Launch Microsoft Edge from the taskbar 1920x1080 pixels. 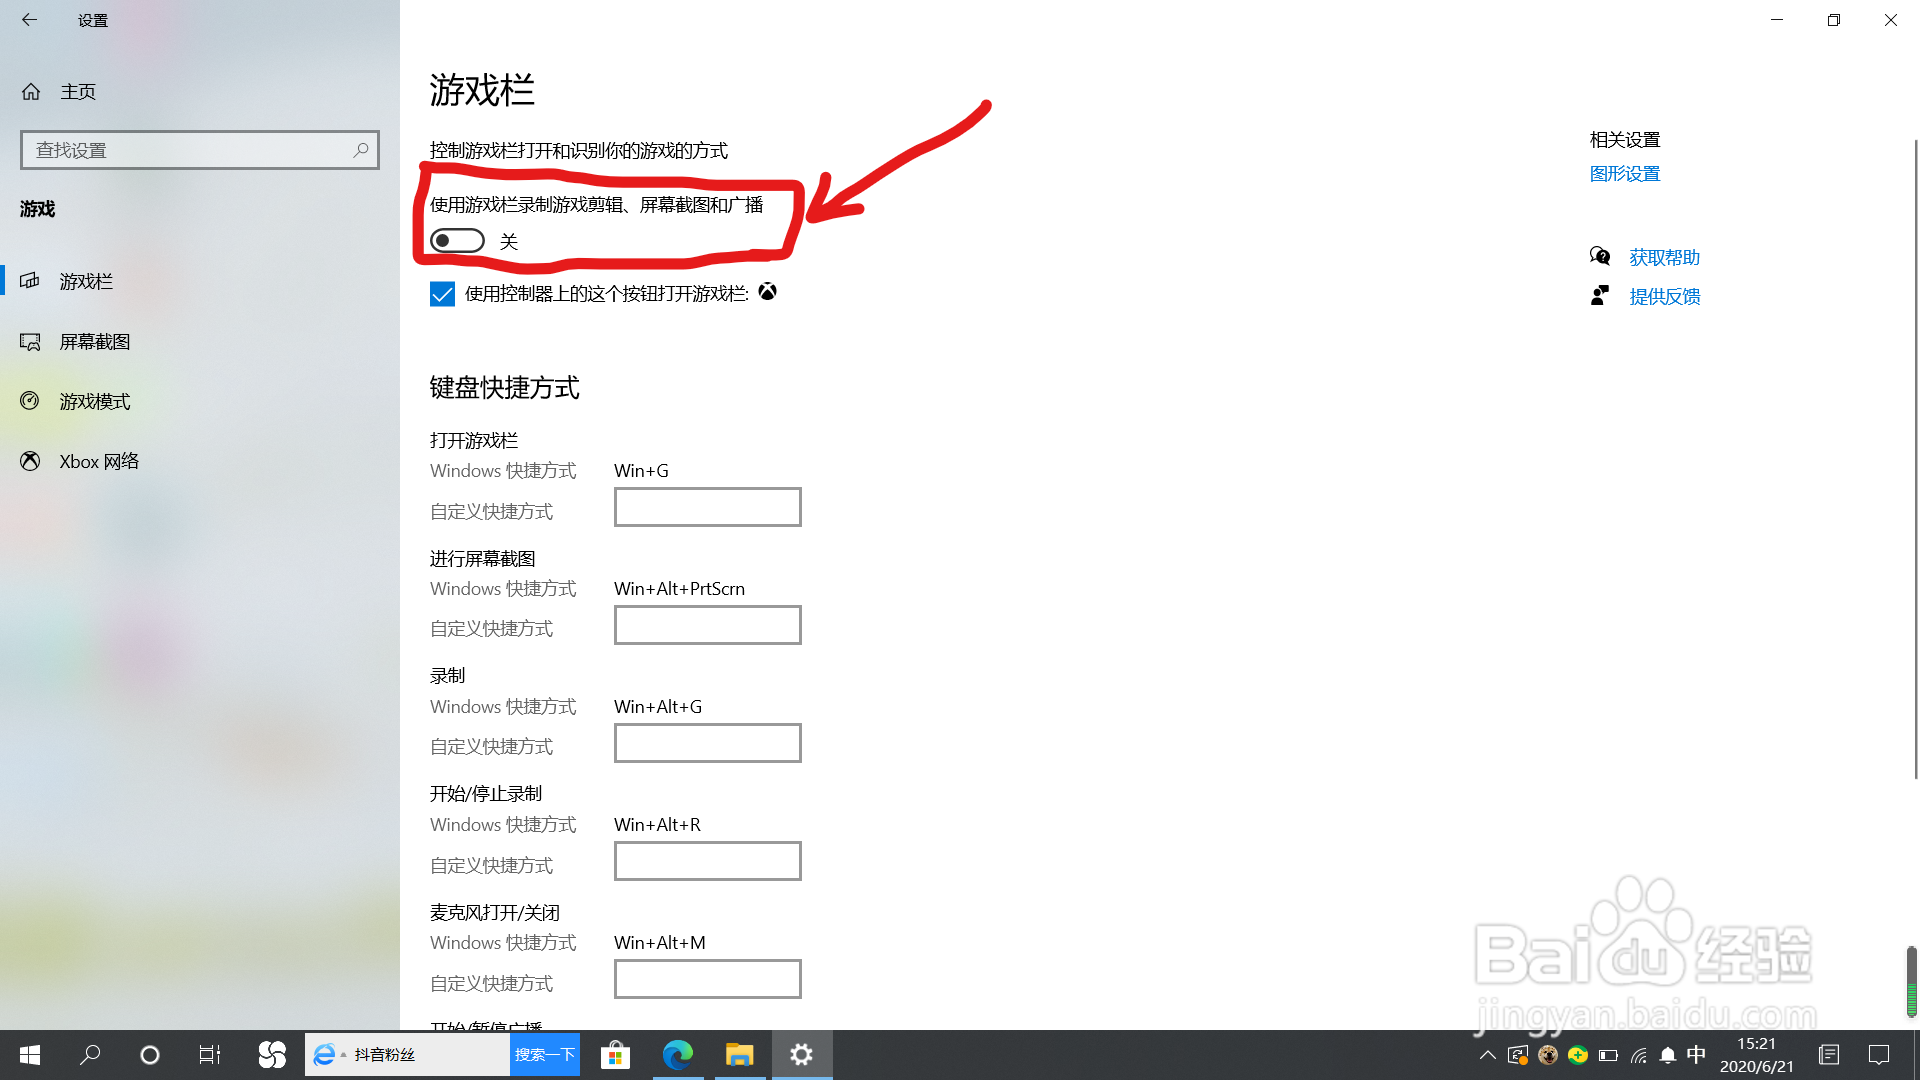679,1054
